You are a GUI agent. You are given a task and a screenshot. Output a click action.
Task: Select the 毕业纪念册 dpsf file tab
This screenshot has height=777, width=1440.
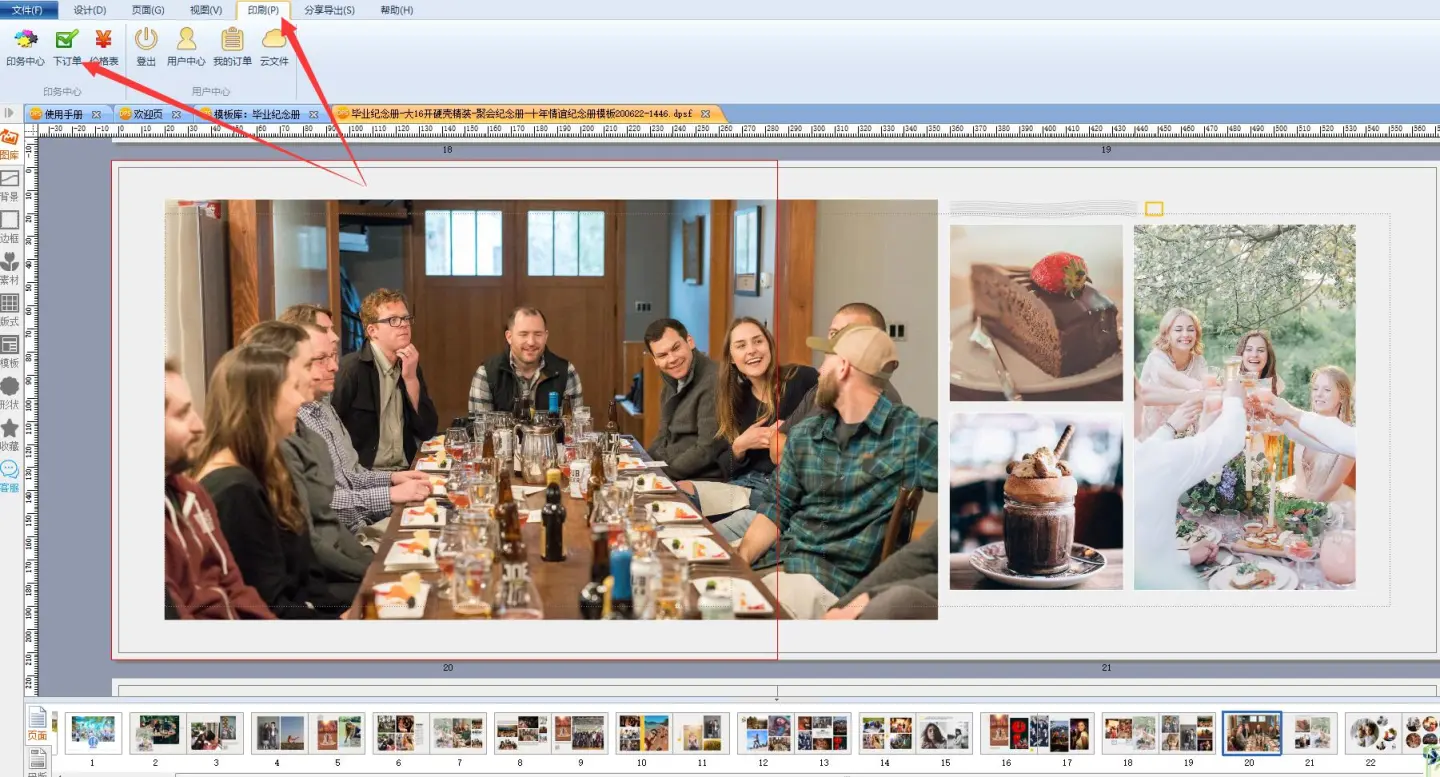520,114
